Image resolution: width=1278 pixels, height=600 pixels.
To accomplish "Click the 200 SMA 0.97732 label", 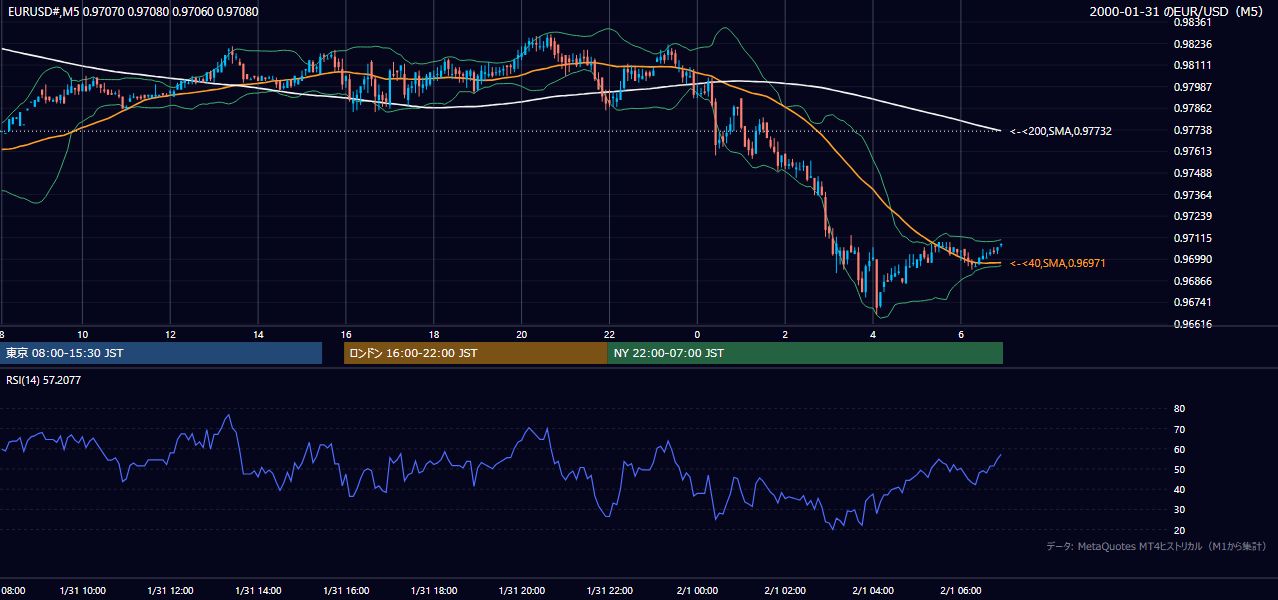I will pos(1060,131).
